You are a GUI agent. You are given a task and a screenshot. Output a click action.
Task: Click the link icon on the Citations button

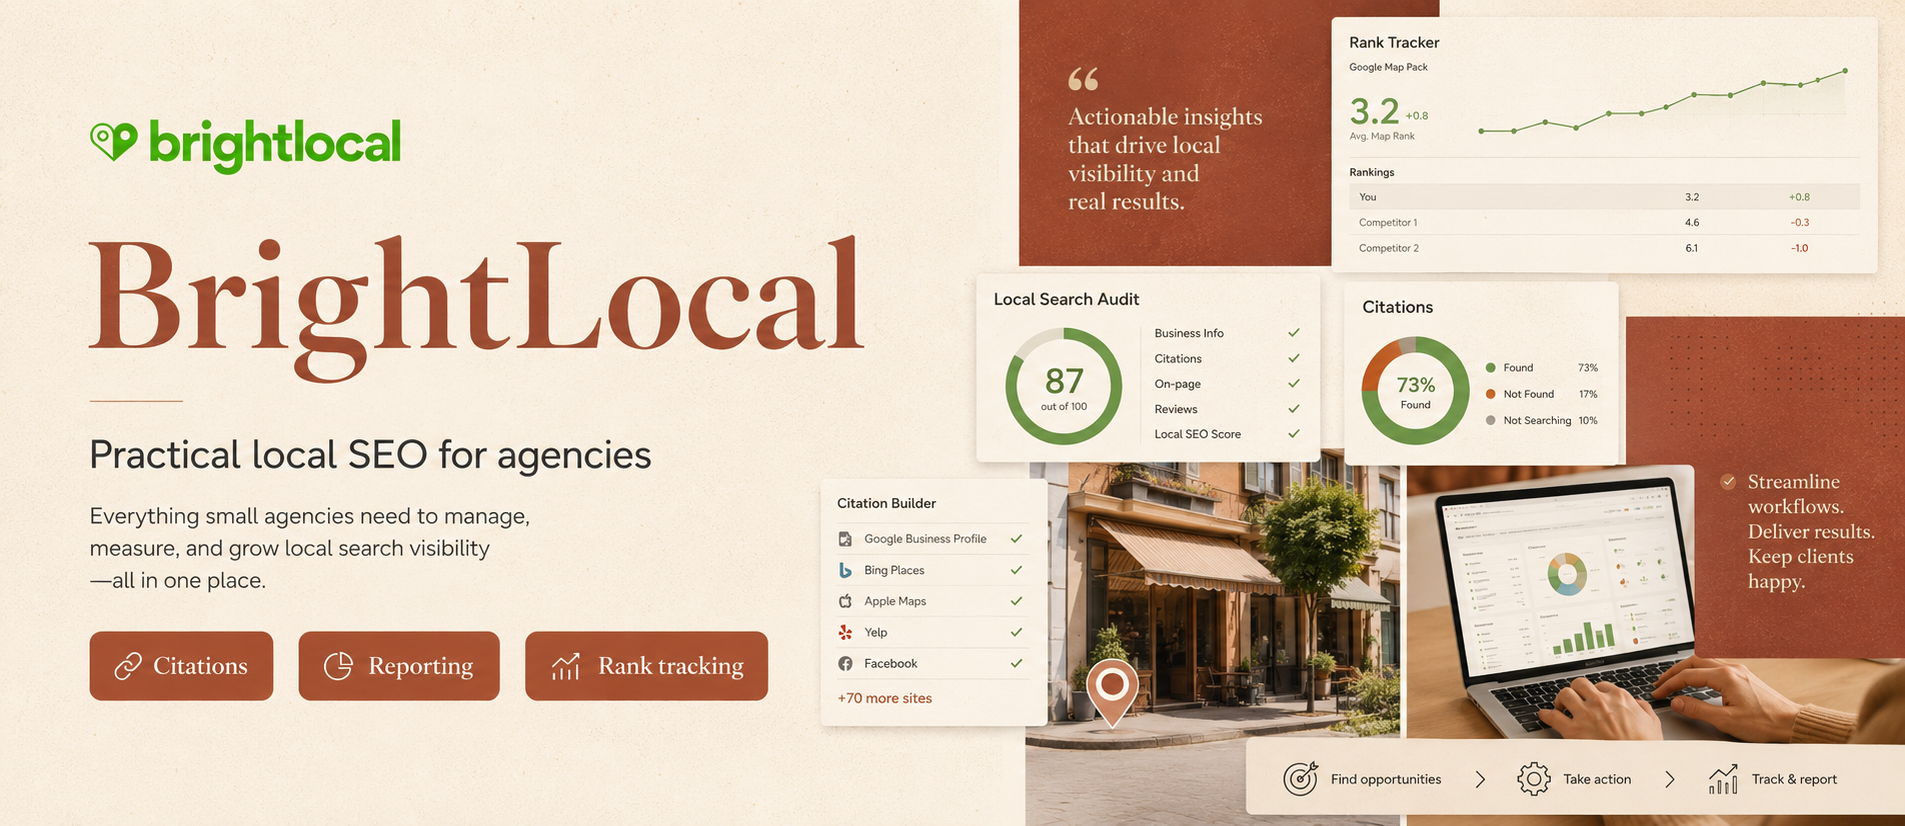(x=128, y=666)
